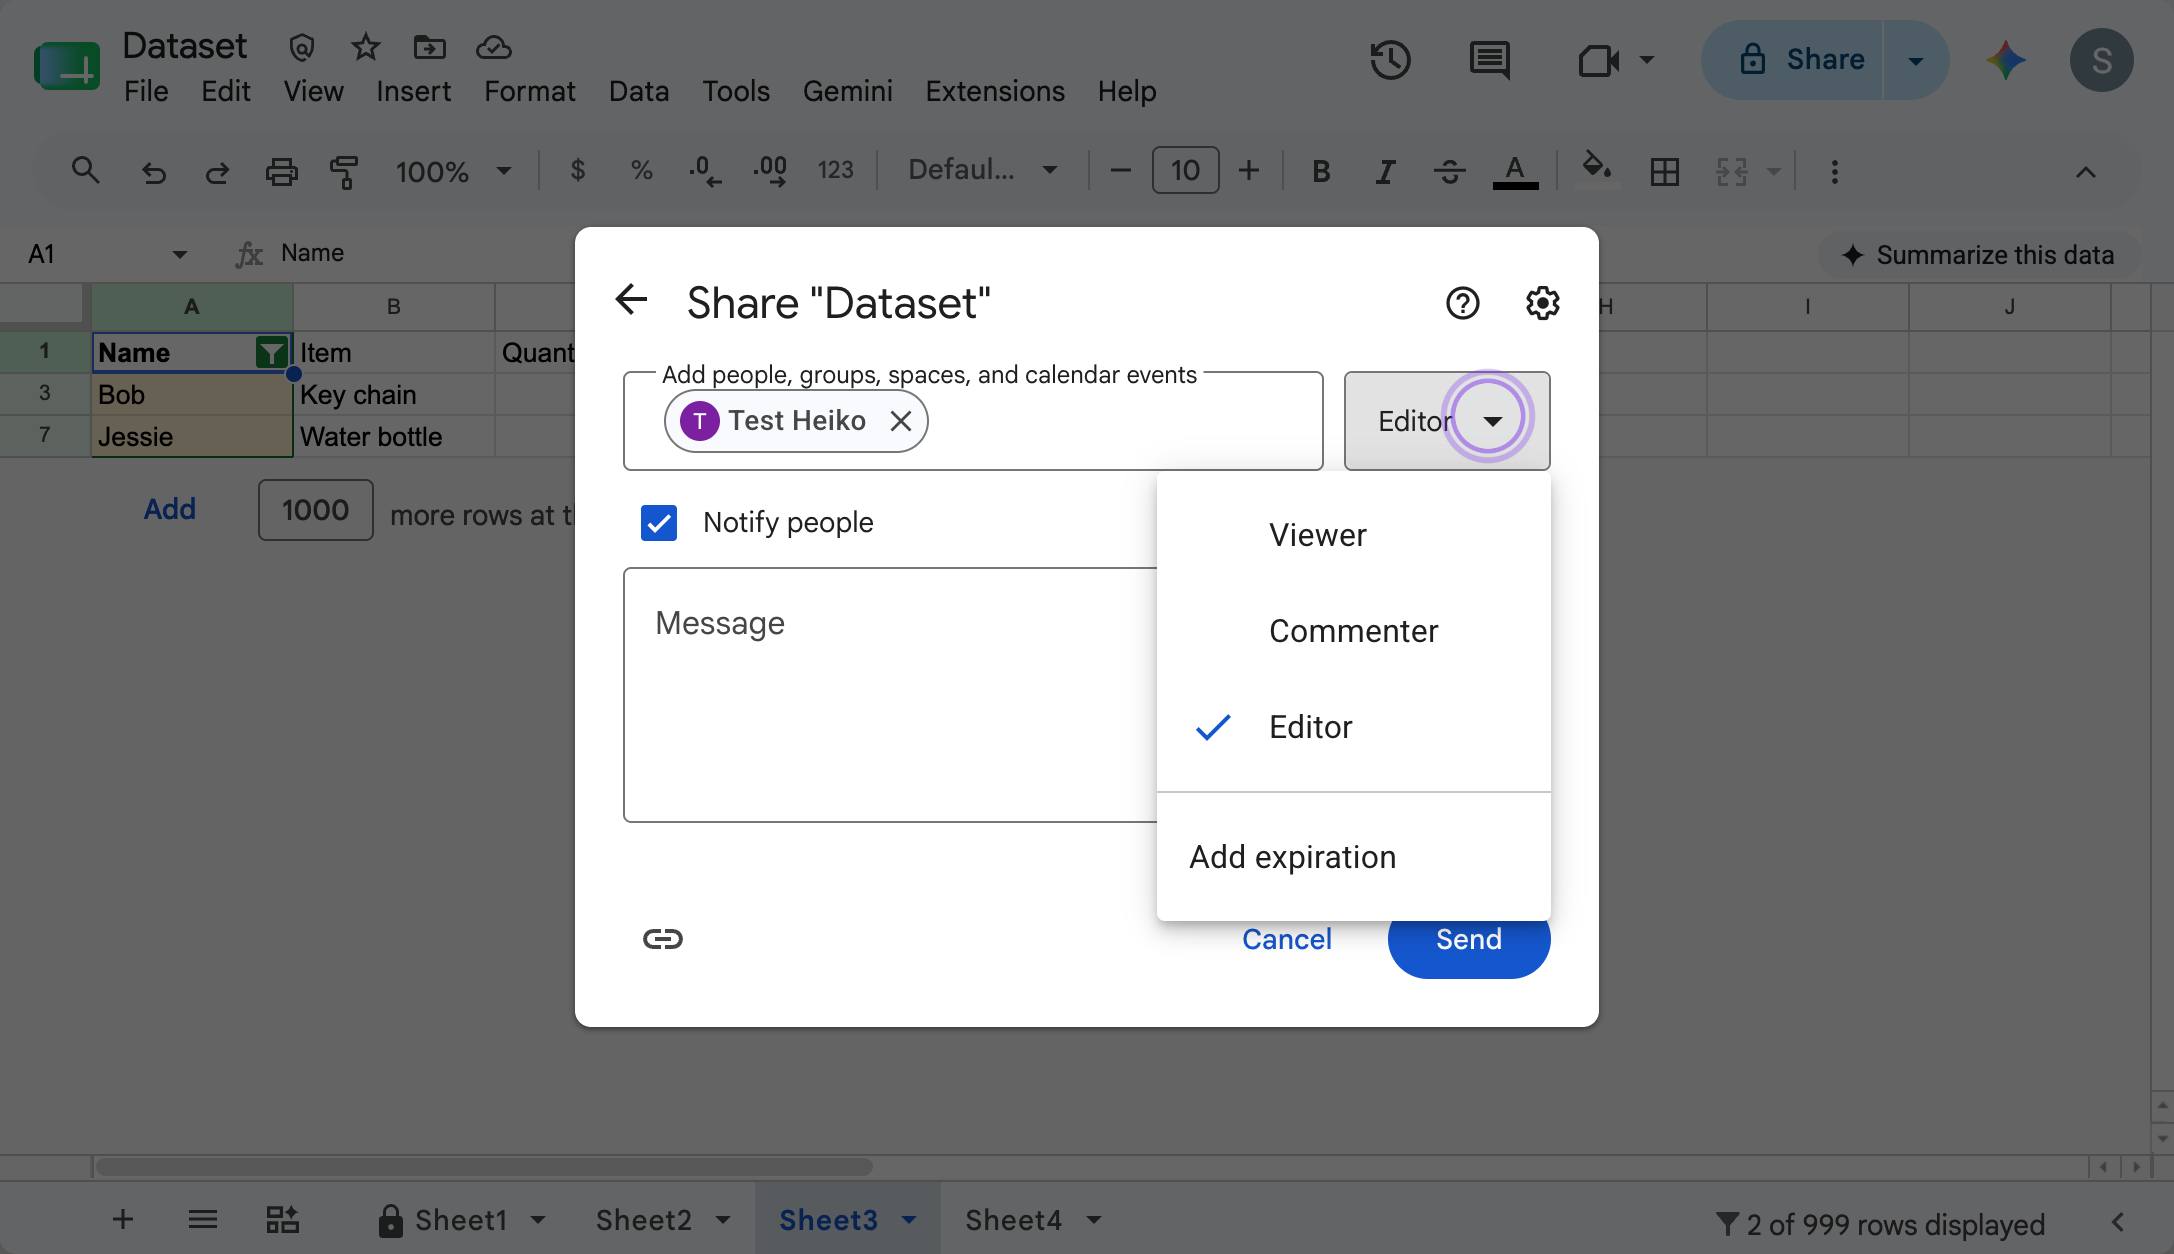Increase font size with plus
Image resolution: width=2174 pixels, height=1254 pixels.
1248,171
